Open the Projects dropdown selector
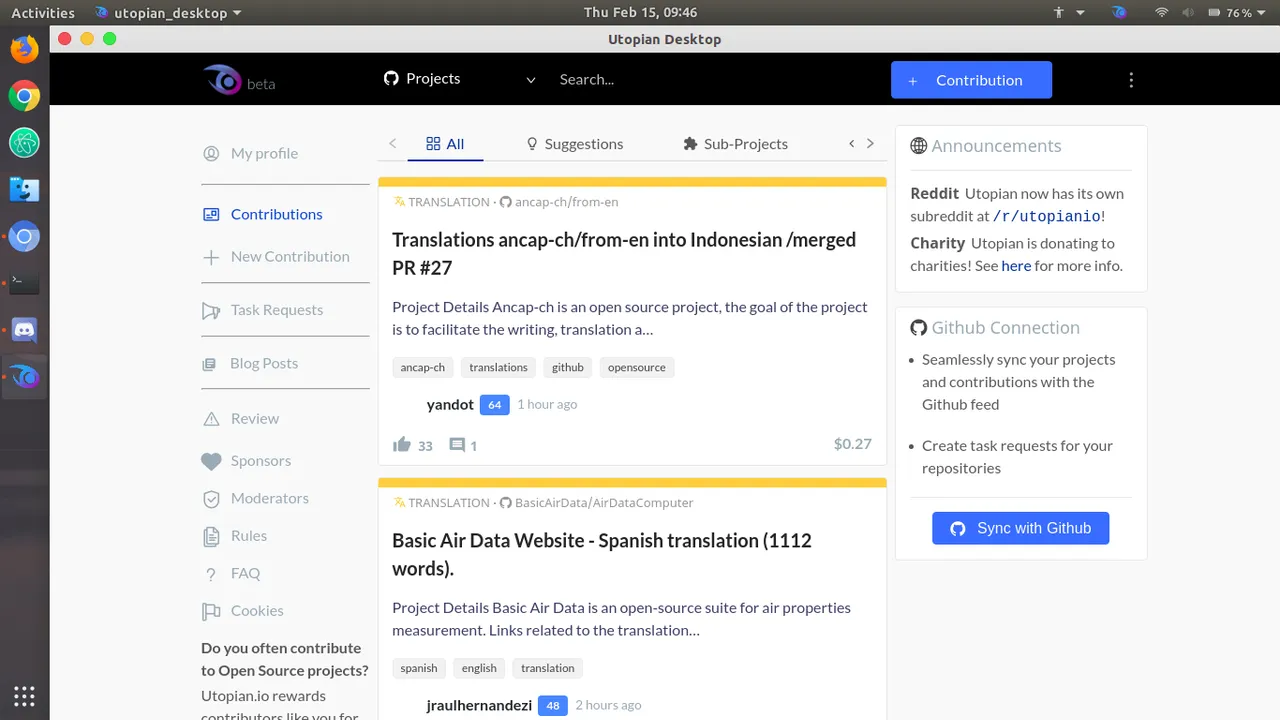 460,79
